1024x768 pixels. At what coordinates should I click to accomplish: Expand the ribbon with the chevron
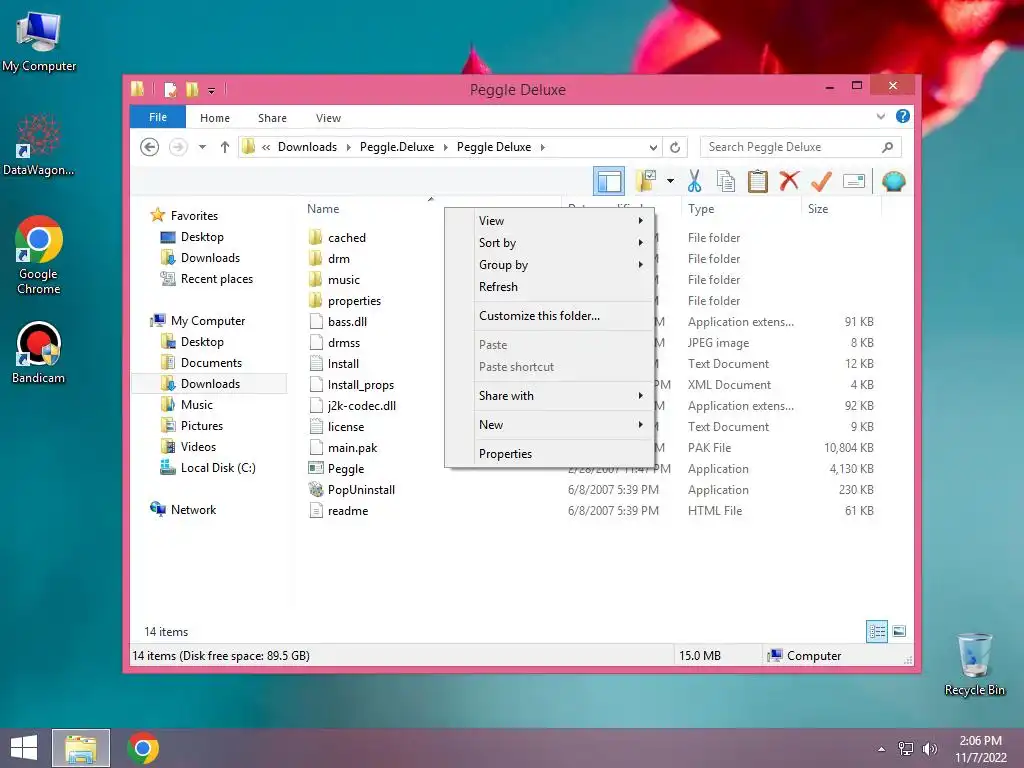point(880,116)
